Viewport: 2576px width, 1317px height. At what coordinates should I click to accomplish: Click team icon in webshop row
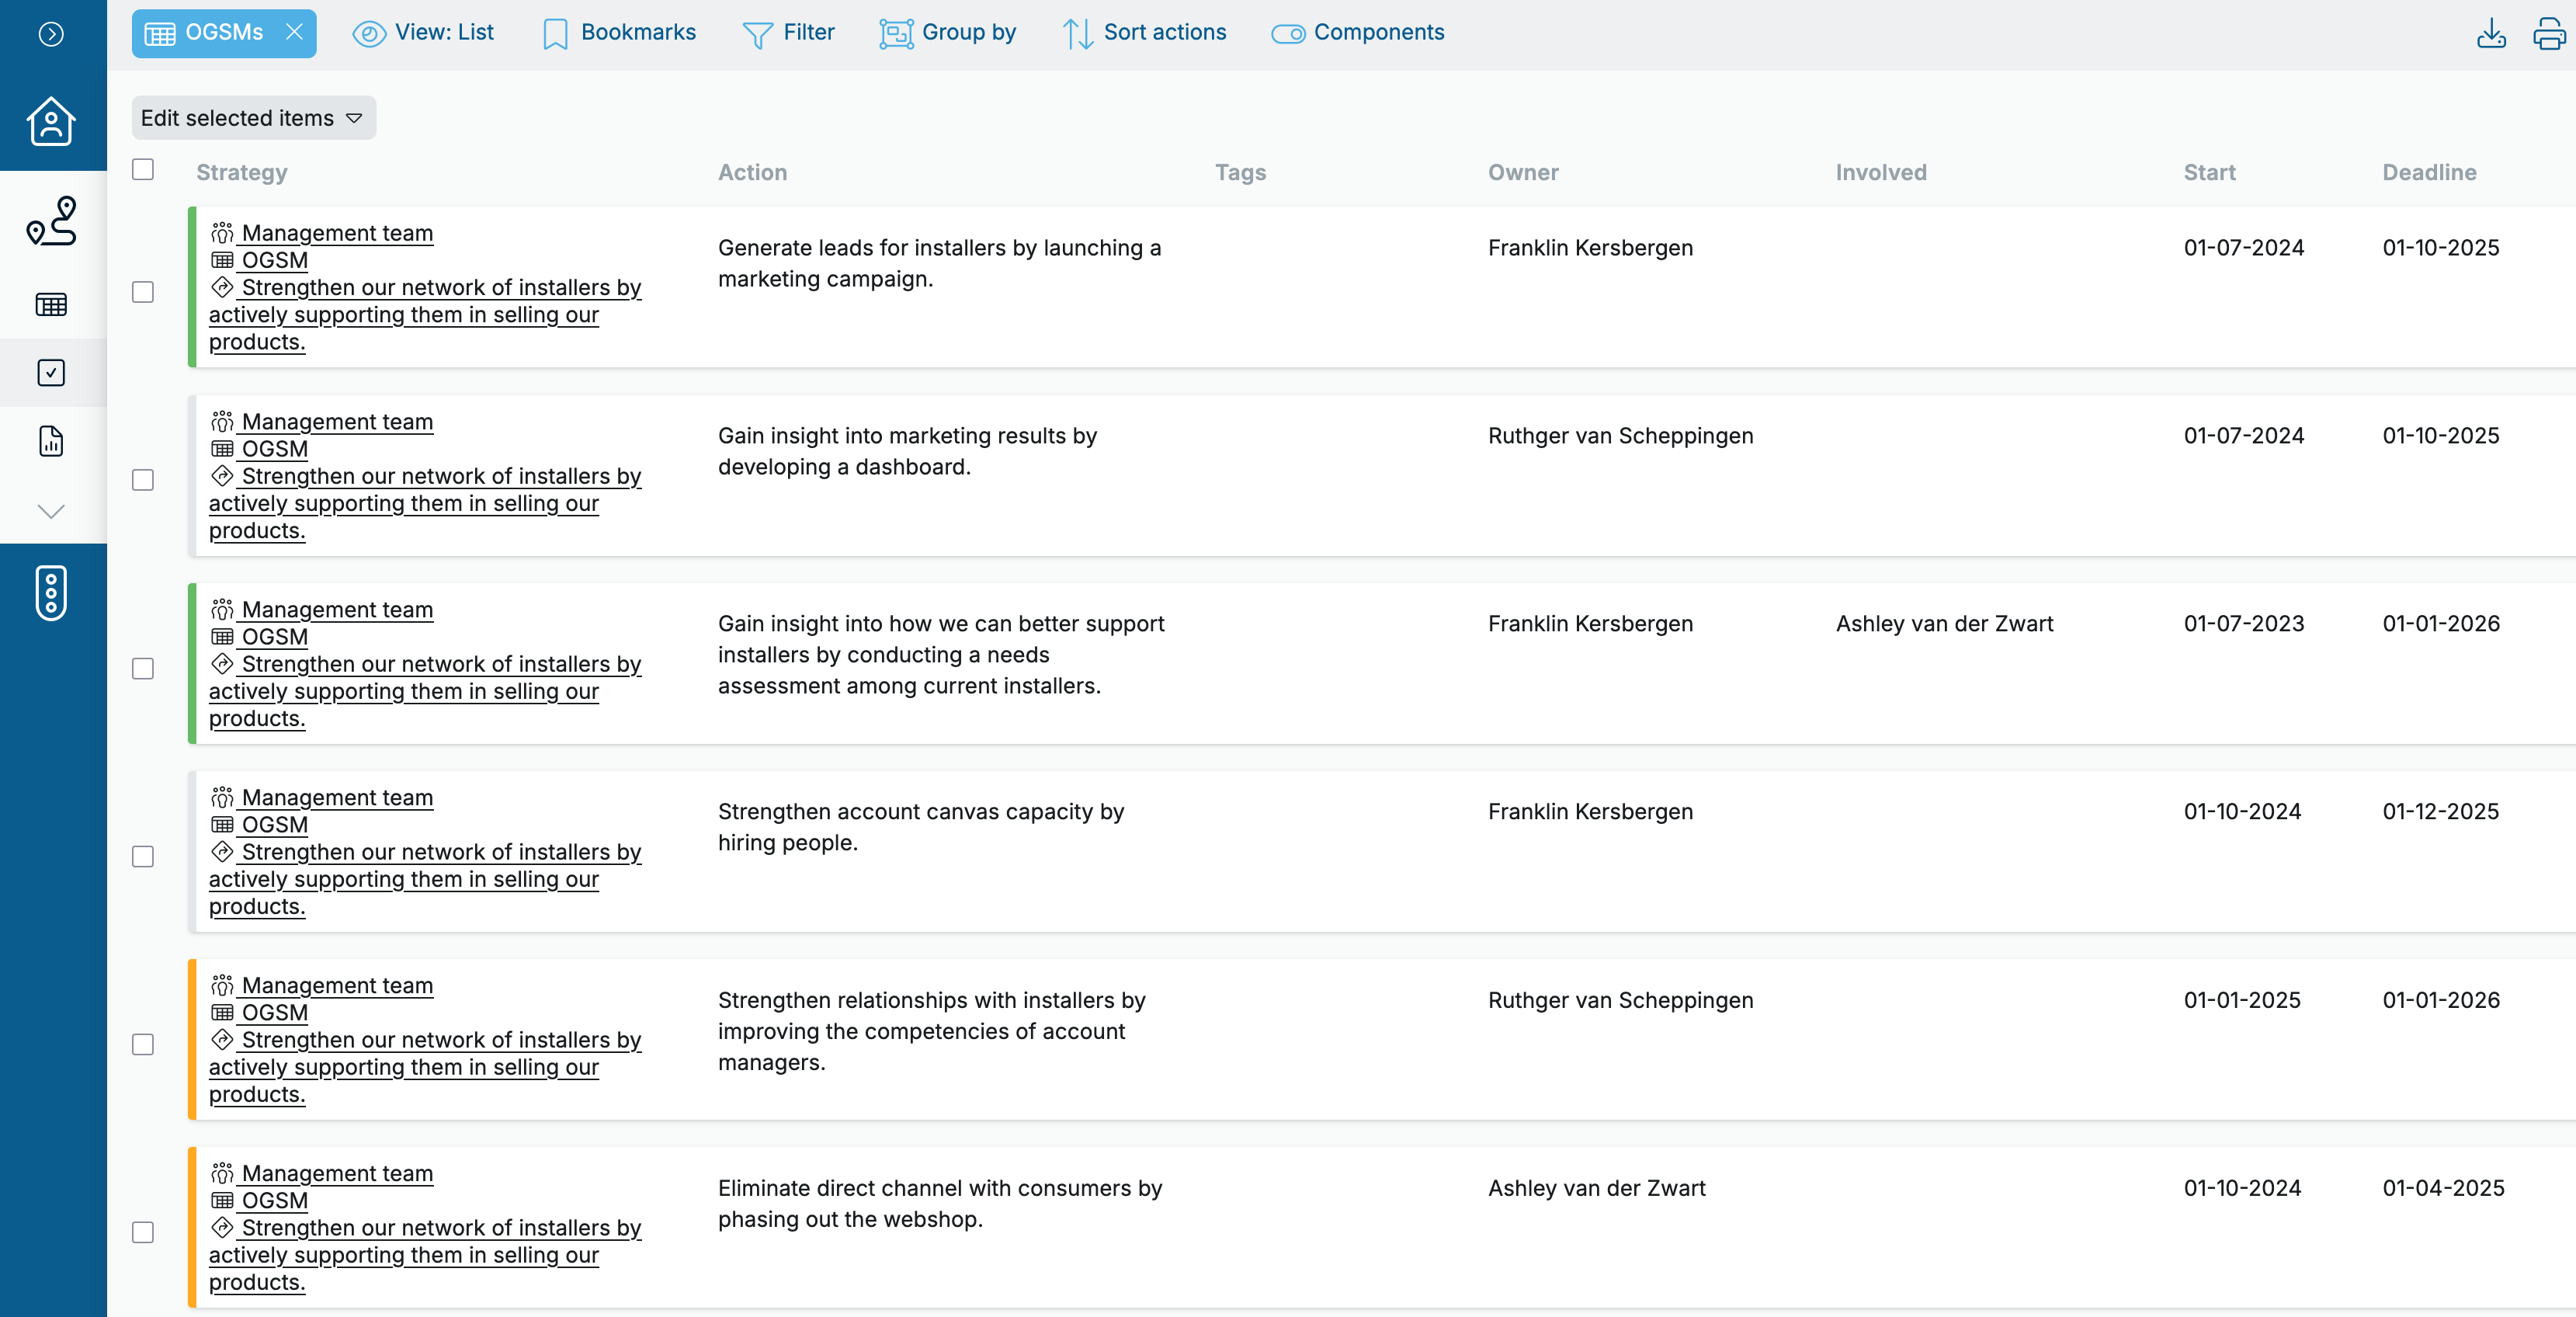pos(222,1173)
